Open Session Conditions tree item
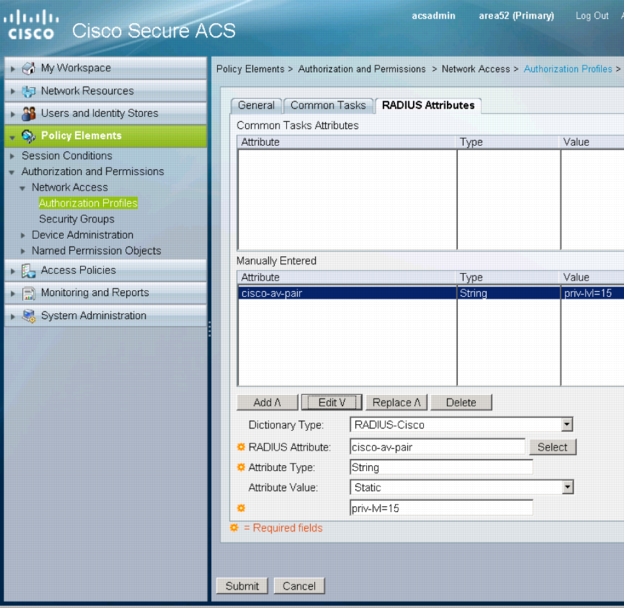Viewport: 626px width, 609px height. pyautogui.click(x=67, y=156)
